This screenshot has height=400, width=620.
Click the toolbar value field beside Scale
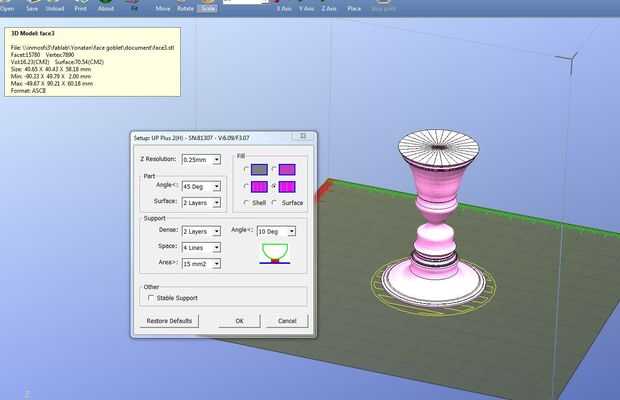[245, 2]
